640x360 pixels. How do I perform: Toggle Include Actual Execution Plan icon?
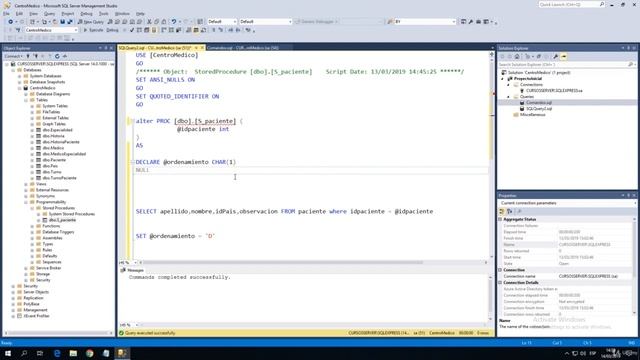tap(163, 30)
